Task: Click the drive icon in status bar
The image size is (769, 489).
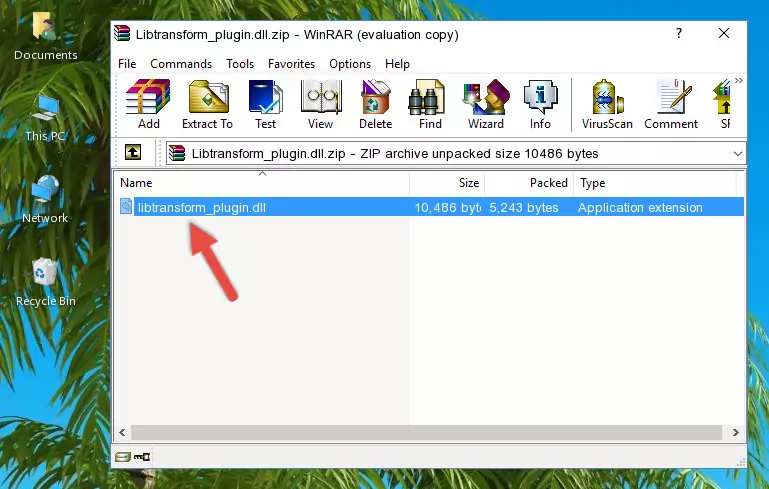Action: [123, 457]
